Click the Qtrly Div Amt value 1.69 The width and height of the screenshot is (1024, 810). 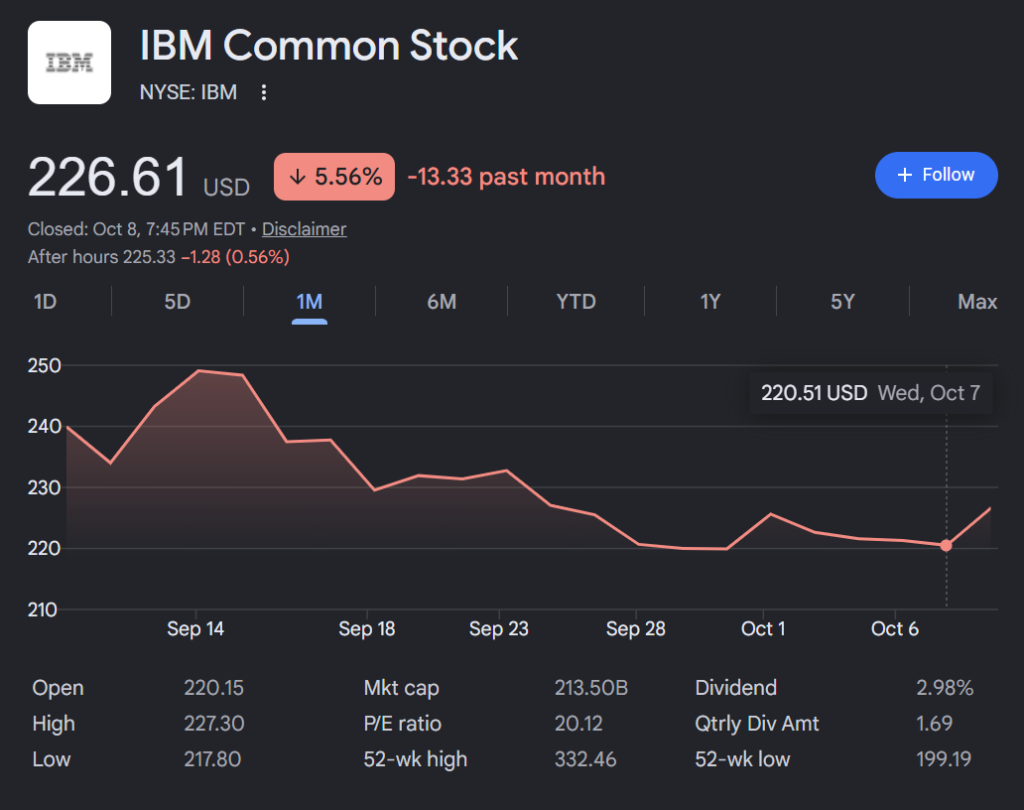(934, 724)
